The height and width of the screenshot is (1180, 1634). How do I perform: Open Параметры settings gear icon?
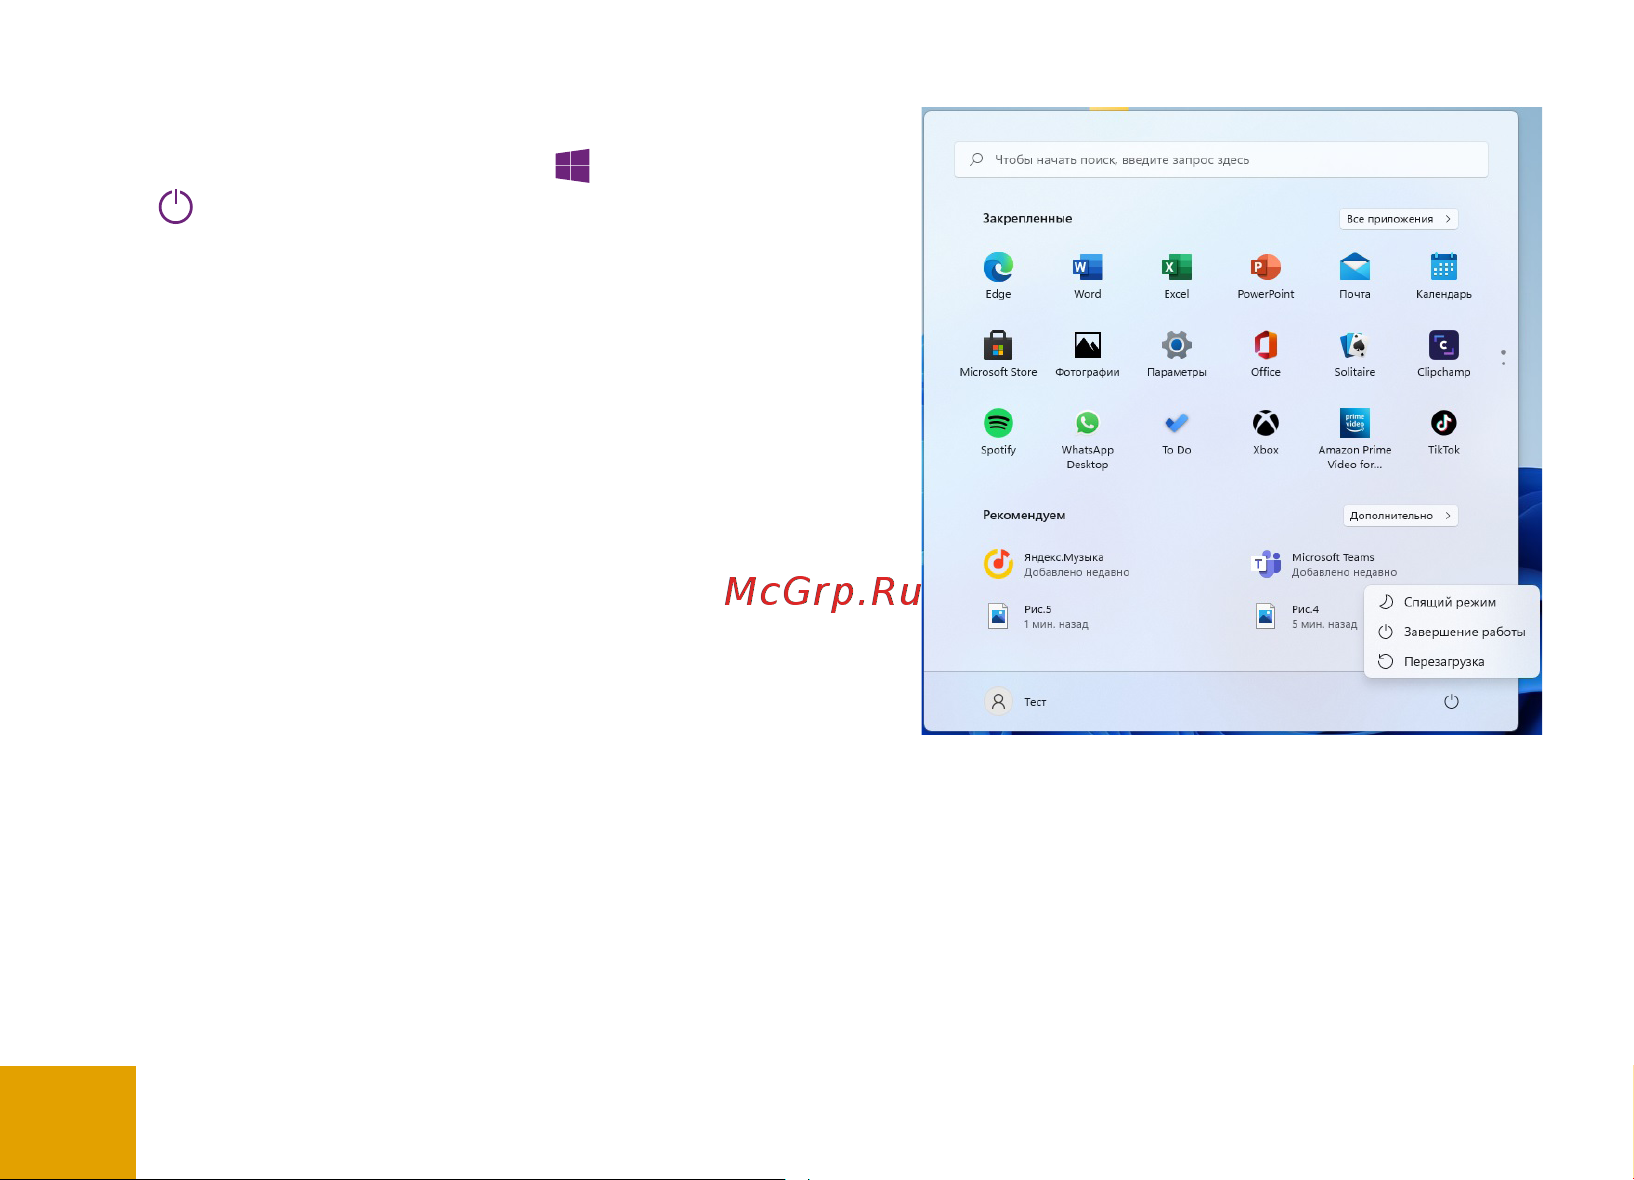(1176, 345)
